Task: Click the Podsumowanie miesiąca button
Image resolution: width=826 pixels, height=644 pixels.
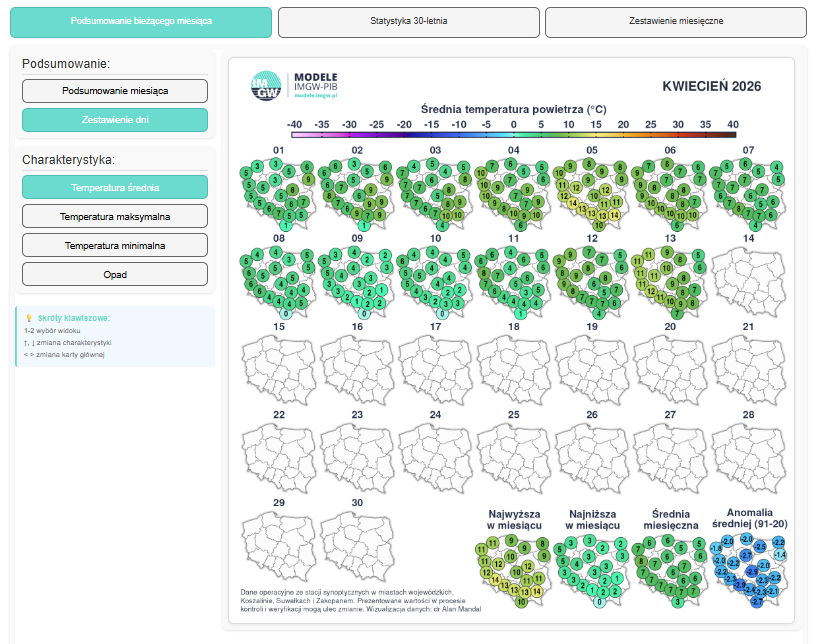Action: [115, 91]
